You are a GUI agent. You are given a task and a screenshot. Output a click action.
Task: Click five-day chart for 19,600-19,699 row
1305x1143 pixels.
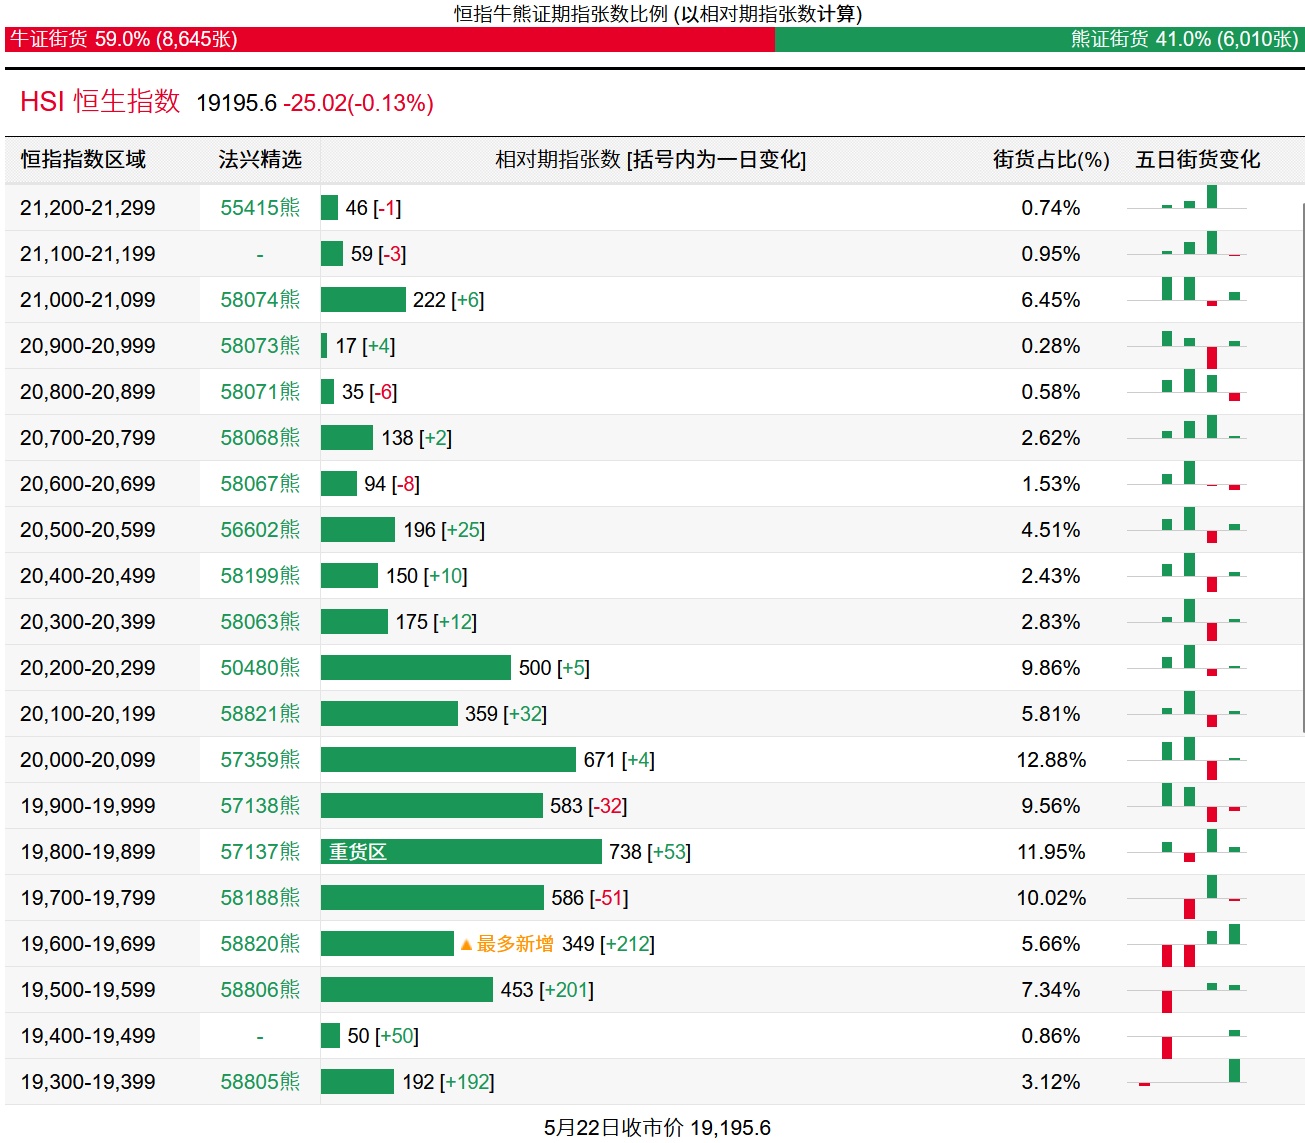pyautogui.click(x=1187, y=944)
